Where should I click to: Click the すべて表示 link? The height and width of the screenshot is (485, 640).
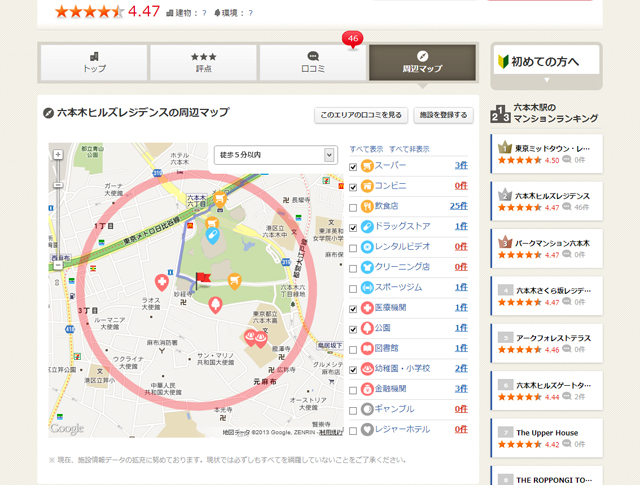366,149
